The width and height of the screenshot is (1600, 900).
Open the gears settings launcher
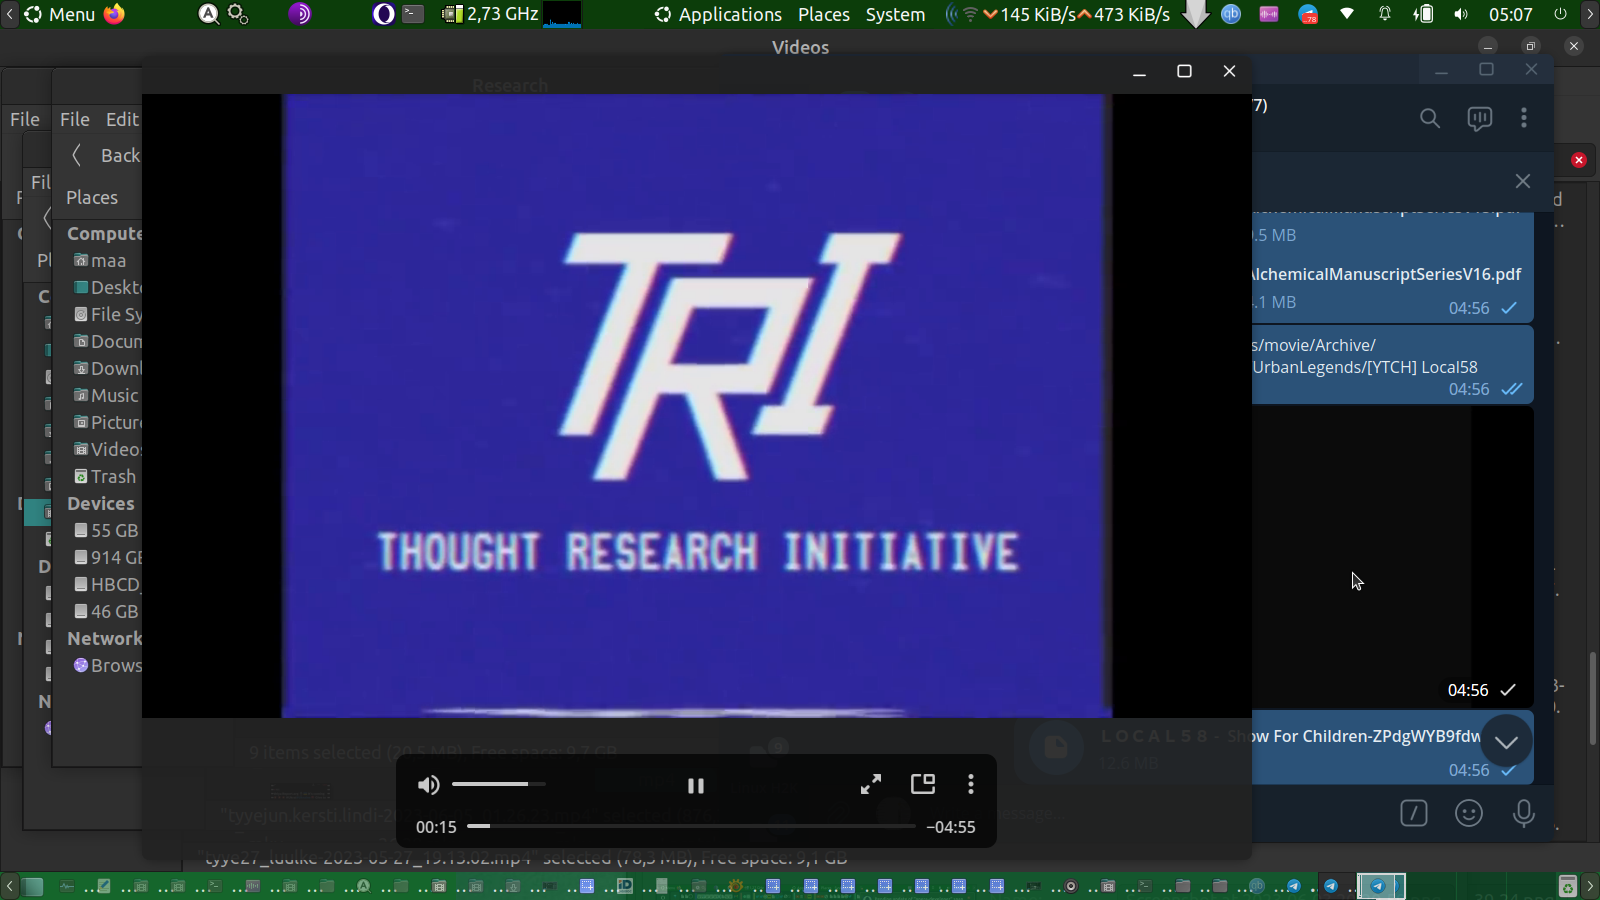pyautogui.click(x=238, y=14)
